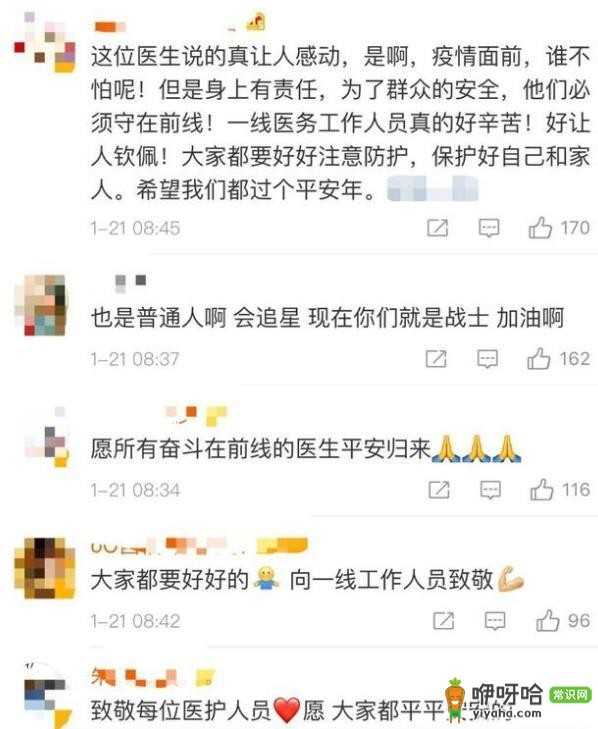Image resolution: width=598 pixels, height=729 pixels.
Task: Reply to the 08:45 comment
Action: point(489,228)
